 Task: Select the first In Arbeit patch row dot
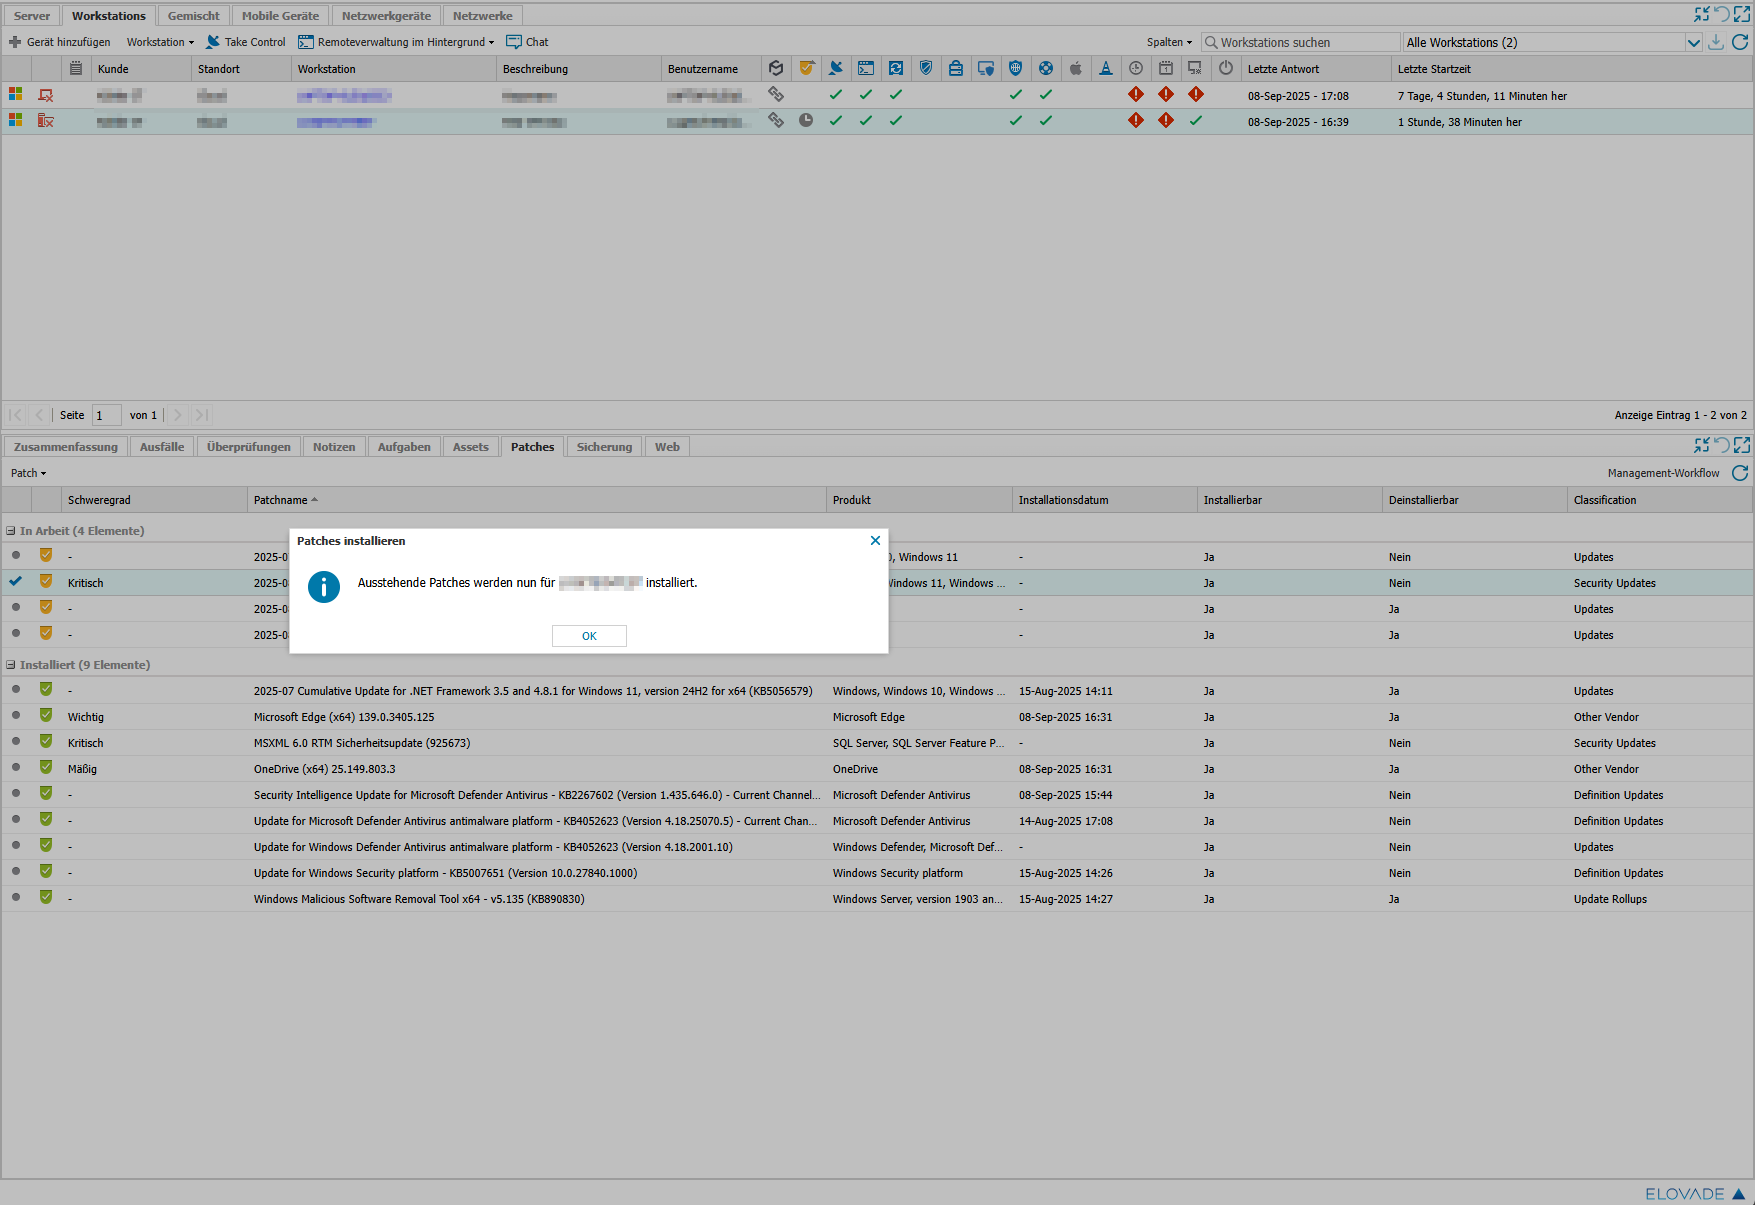coord(16,556)
